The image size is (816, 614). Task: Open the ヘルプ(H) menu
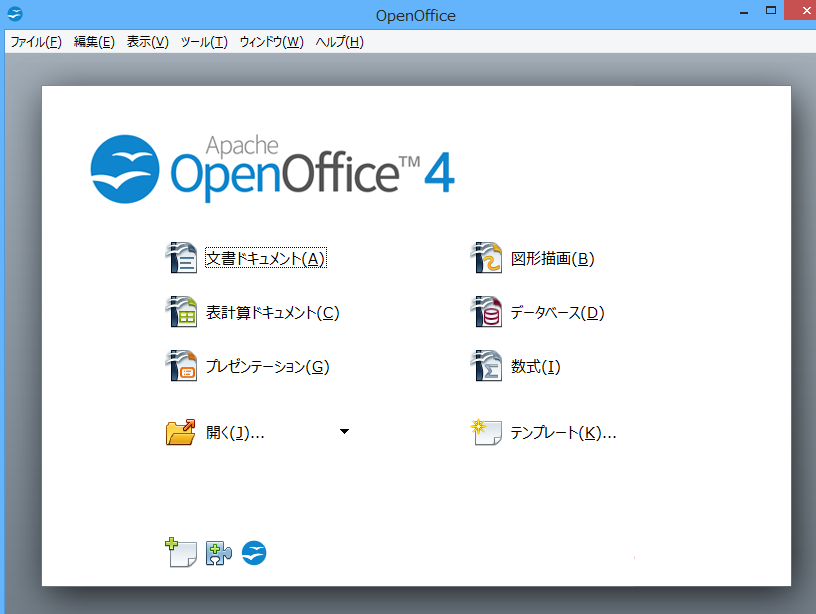(339, 42)
